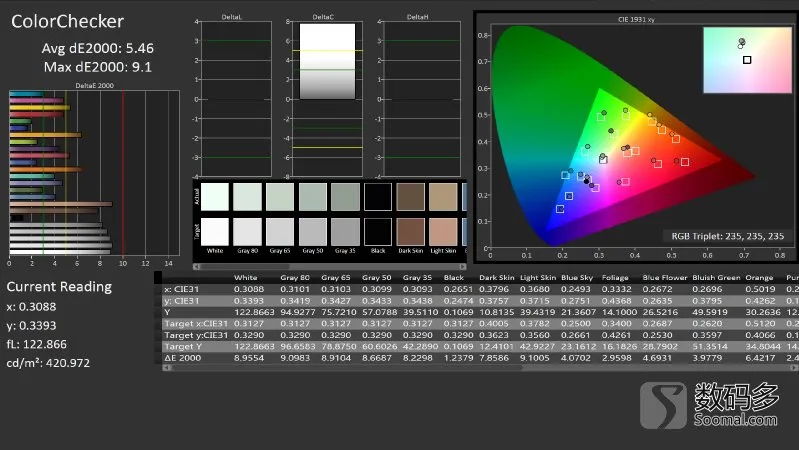
Task: Click the ΔE value 6.4217 for Orange
Action: pyautogui.click(x=759, y=358)
